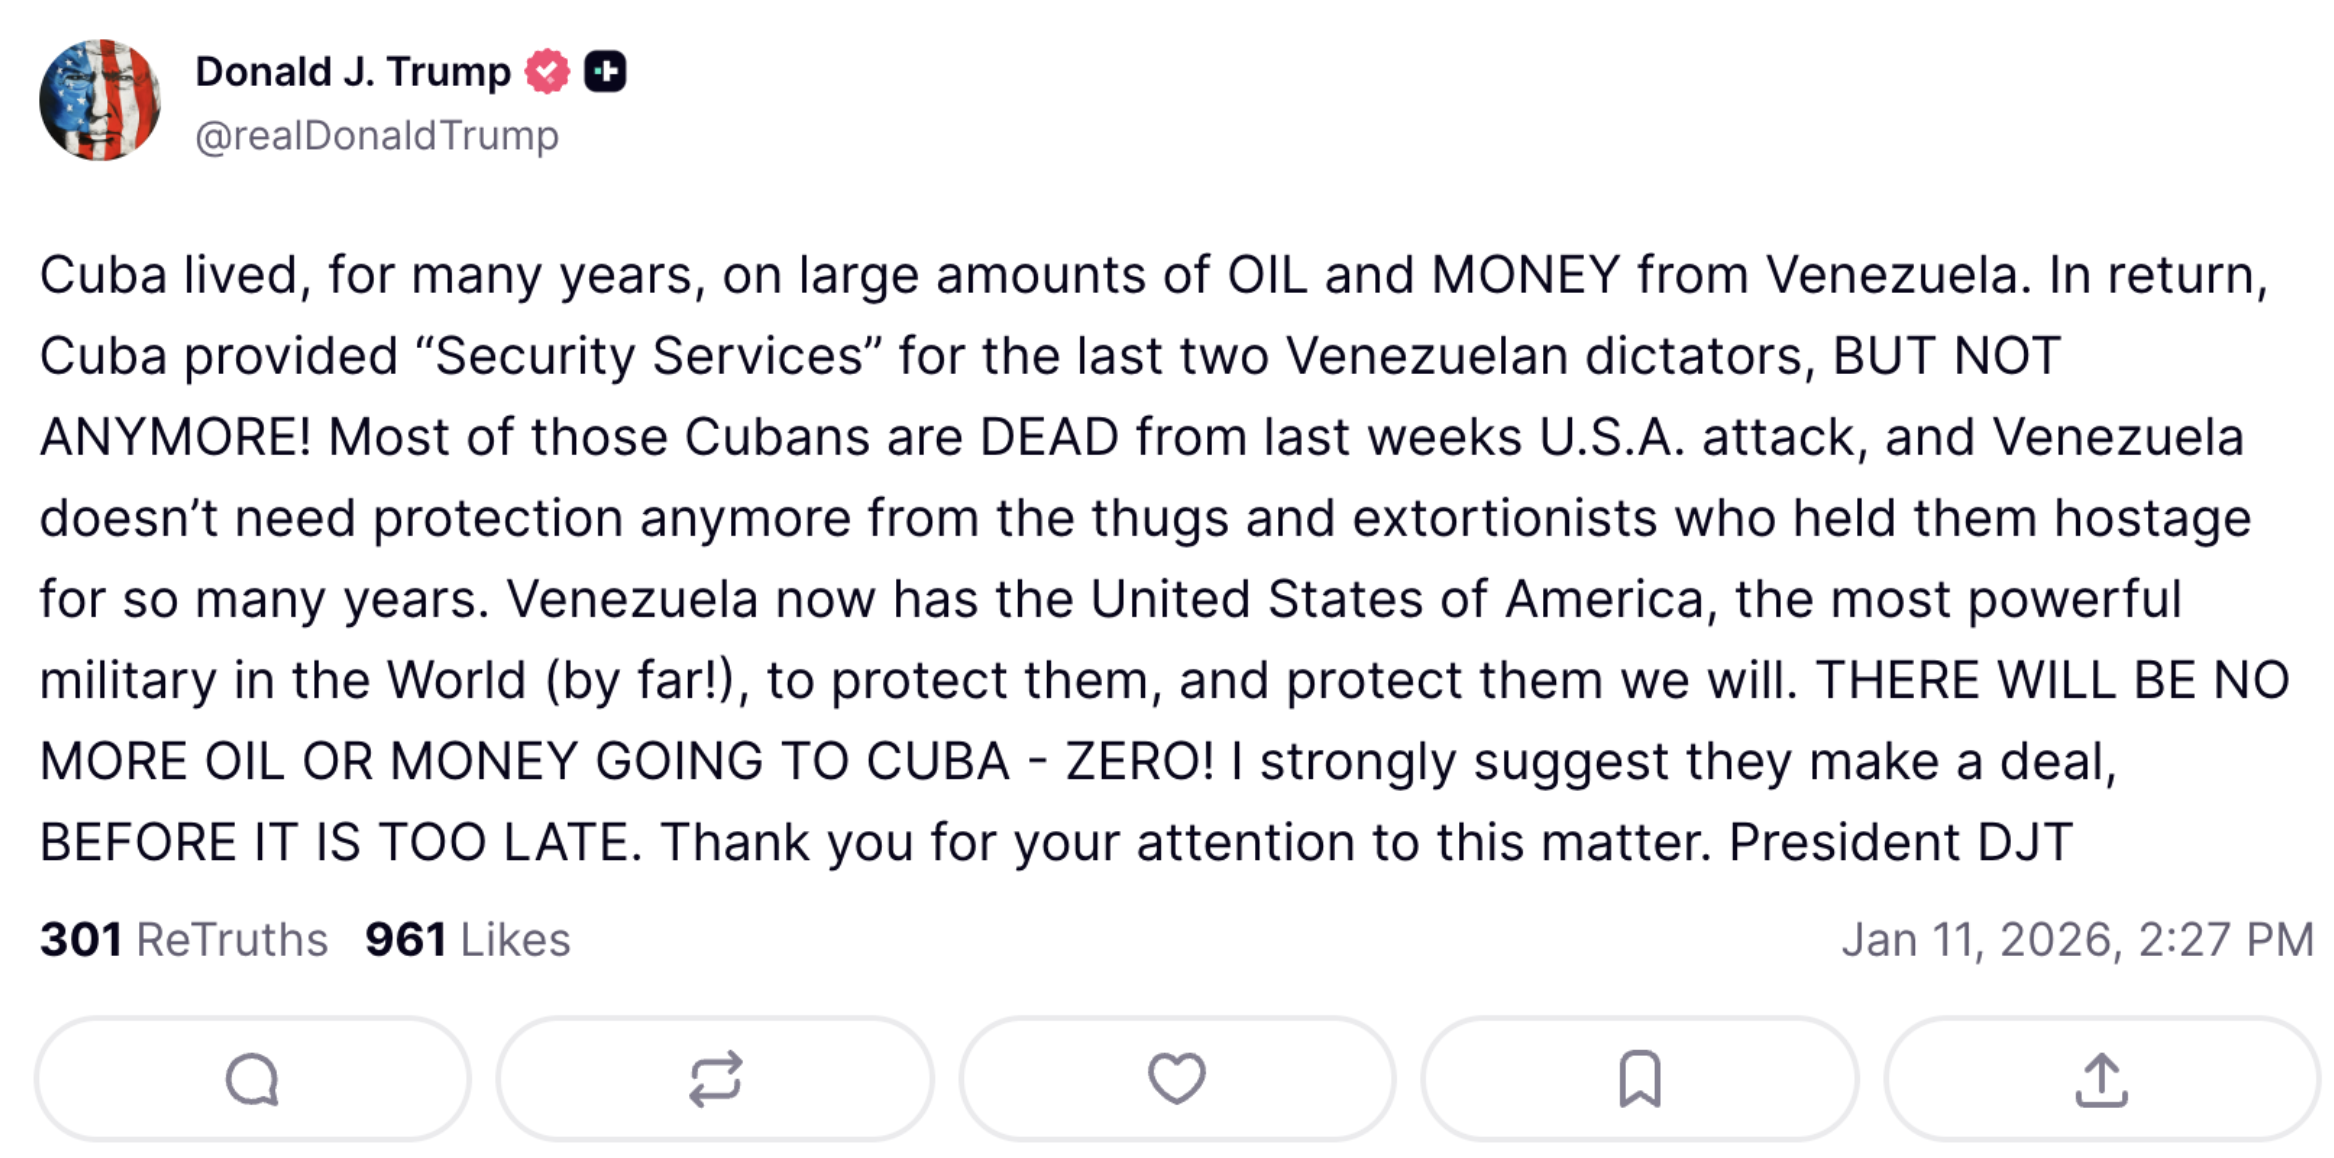Viewport: 2334px width, 1158px height.
Task: Open share options via upload icon
Action: tap(2101, 1079)
